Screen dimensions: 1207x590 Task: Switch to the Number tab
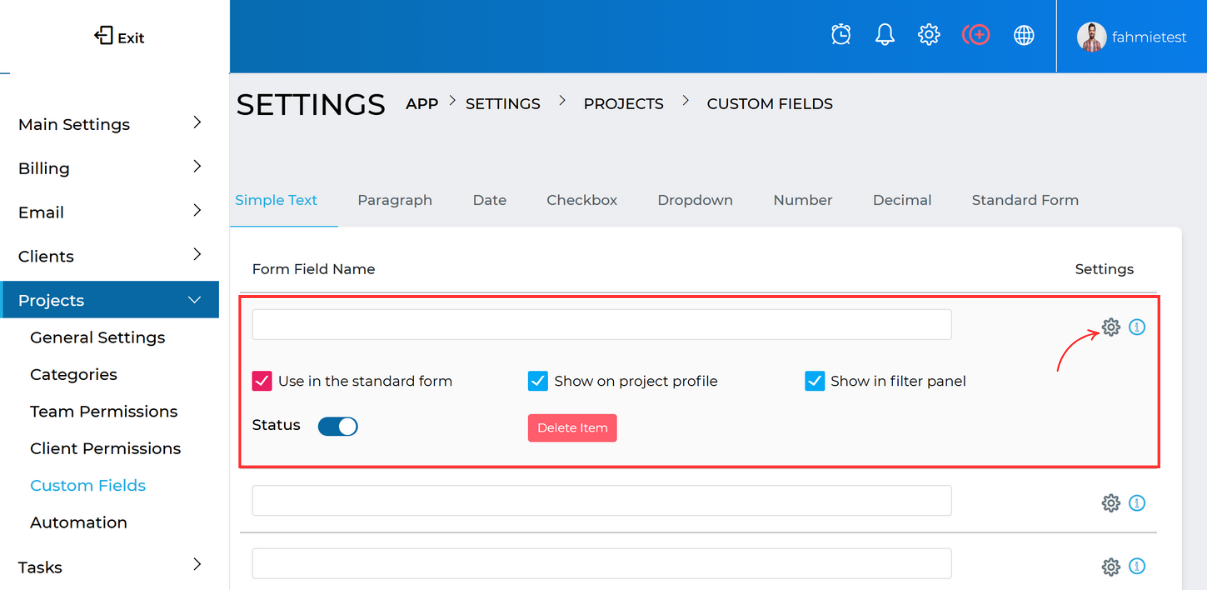click(803, 200)
